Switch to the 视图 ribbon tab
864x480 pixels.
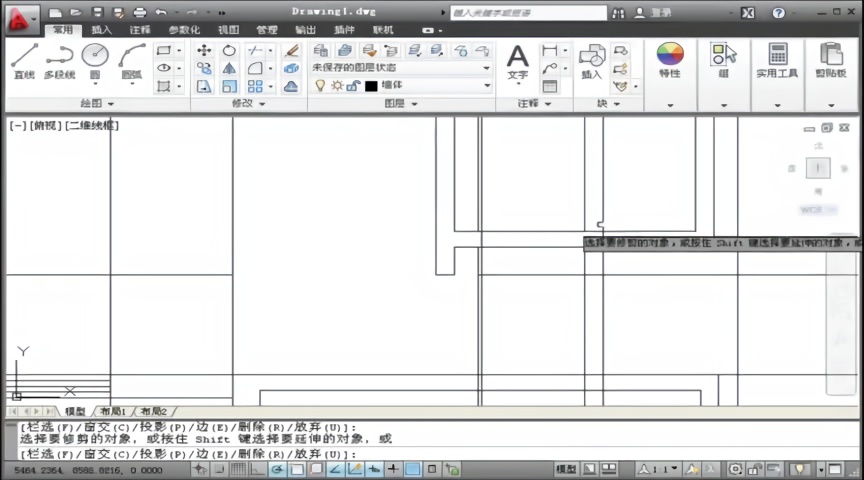pos(228,30)
